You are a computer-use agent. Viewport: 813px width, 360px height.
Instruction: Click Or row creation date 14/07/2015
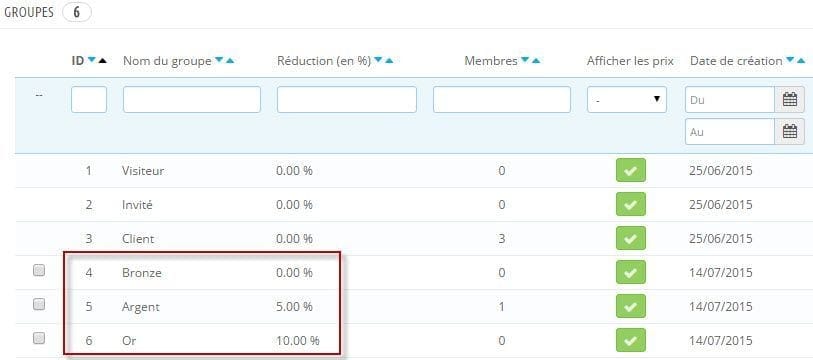click(x=721, y=341)
